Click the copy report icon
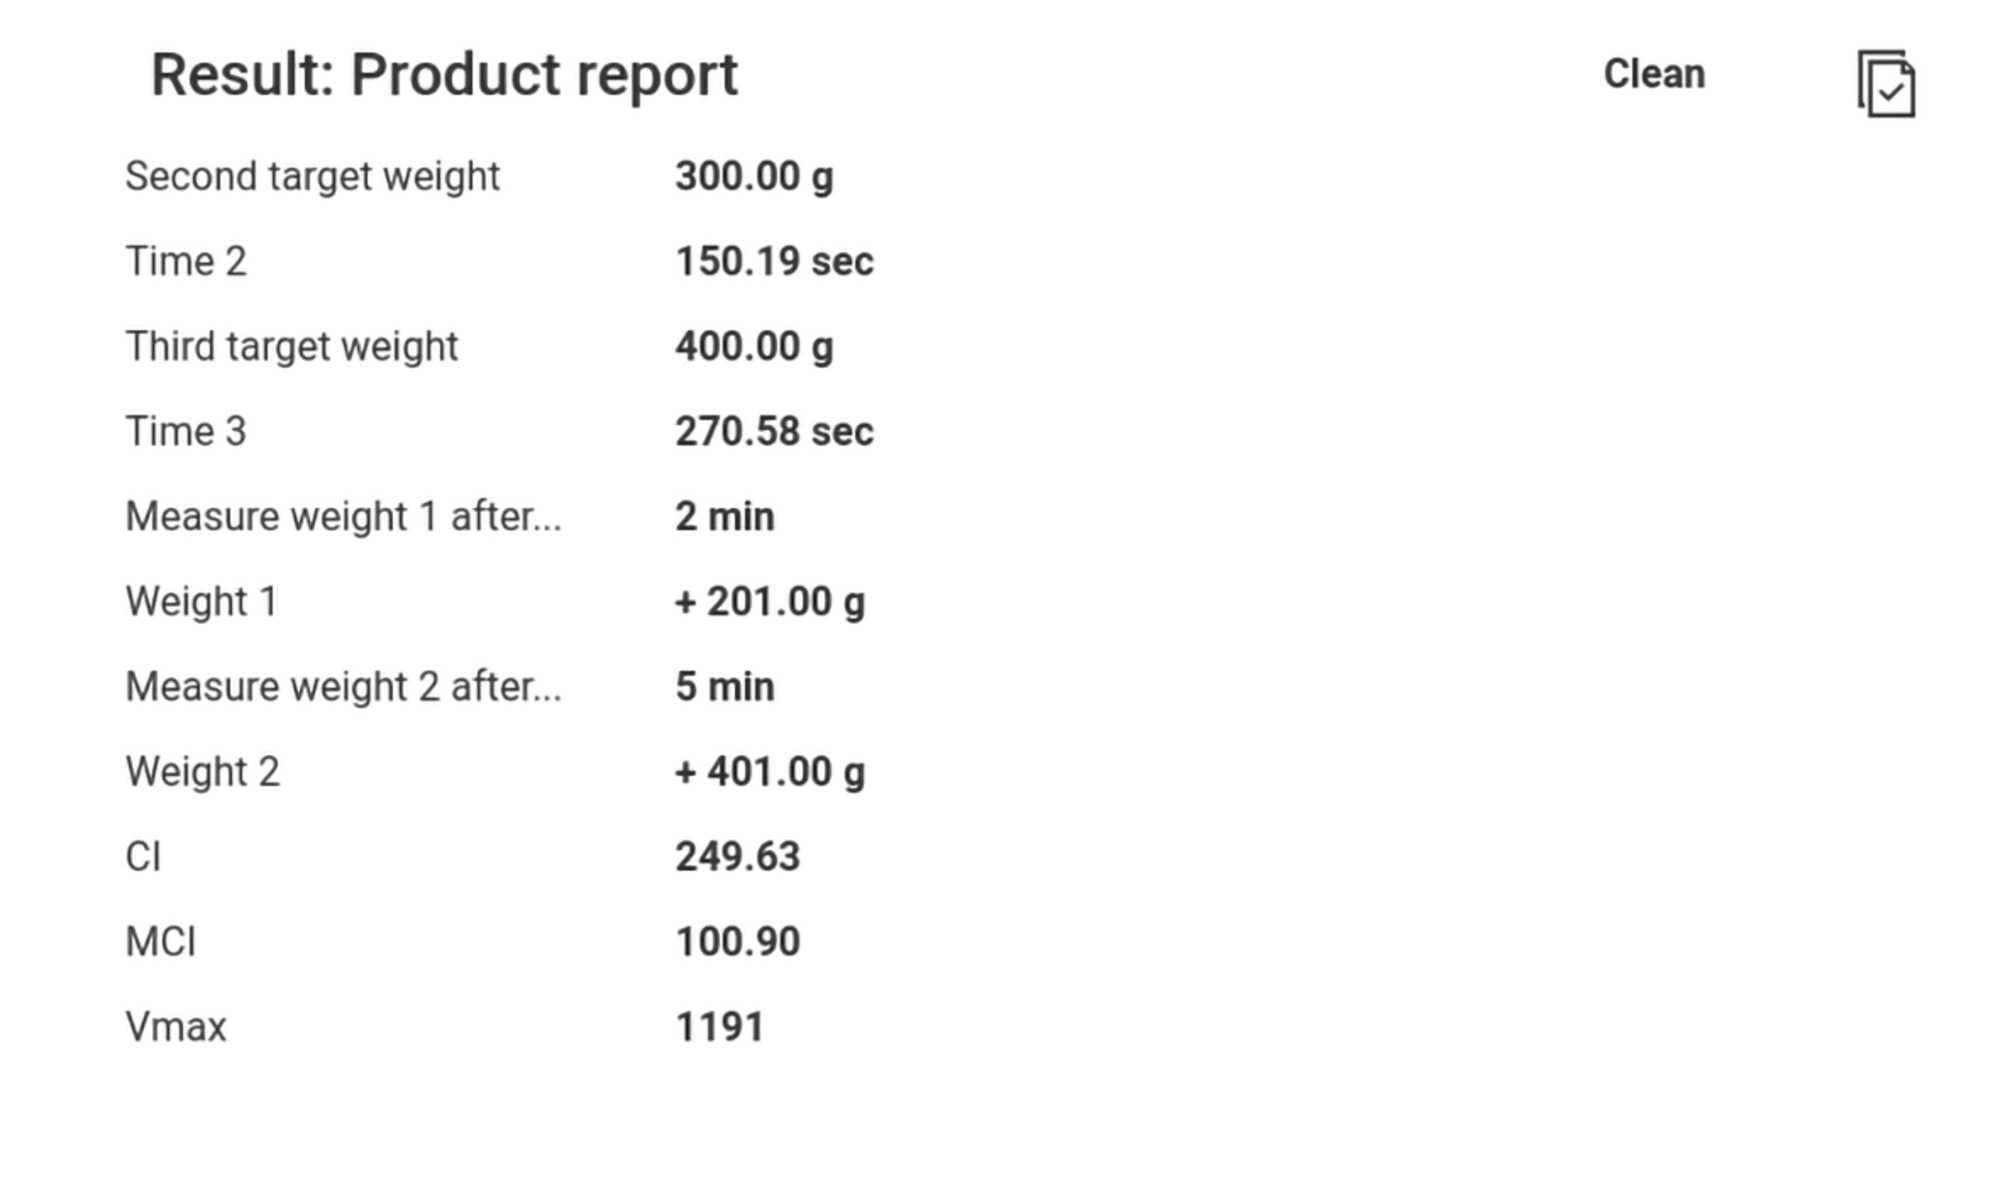The height and width of the screenshot is (1201, 2000). [x=1886, y=84]
